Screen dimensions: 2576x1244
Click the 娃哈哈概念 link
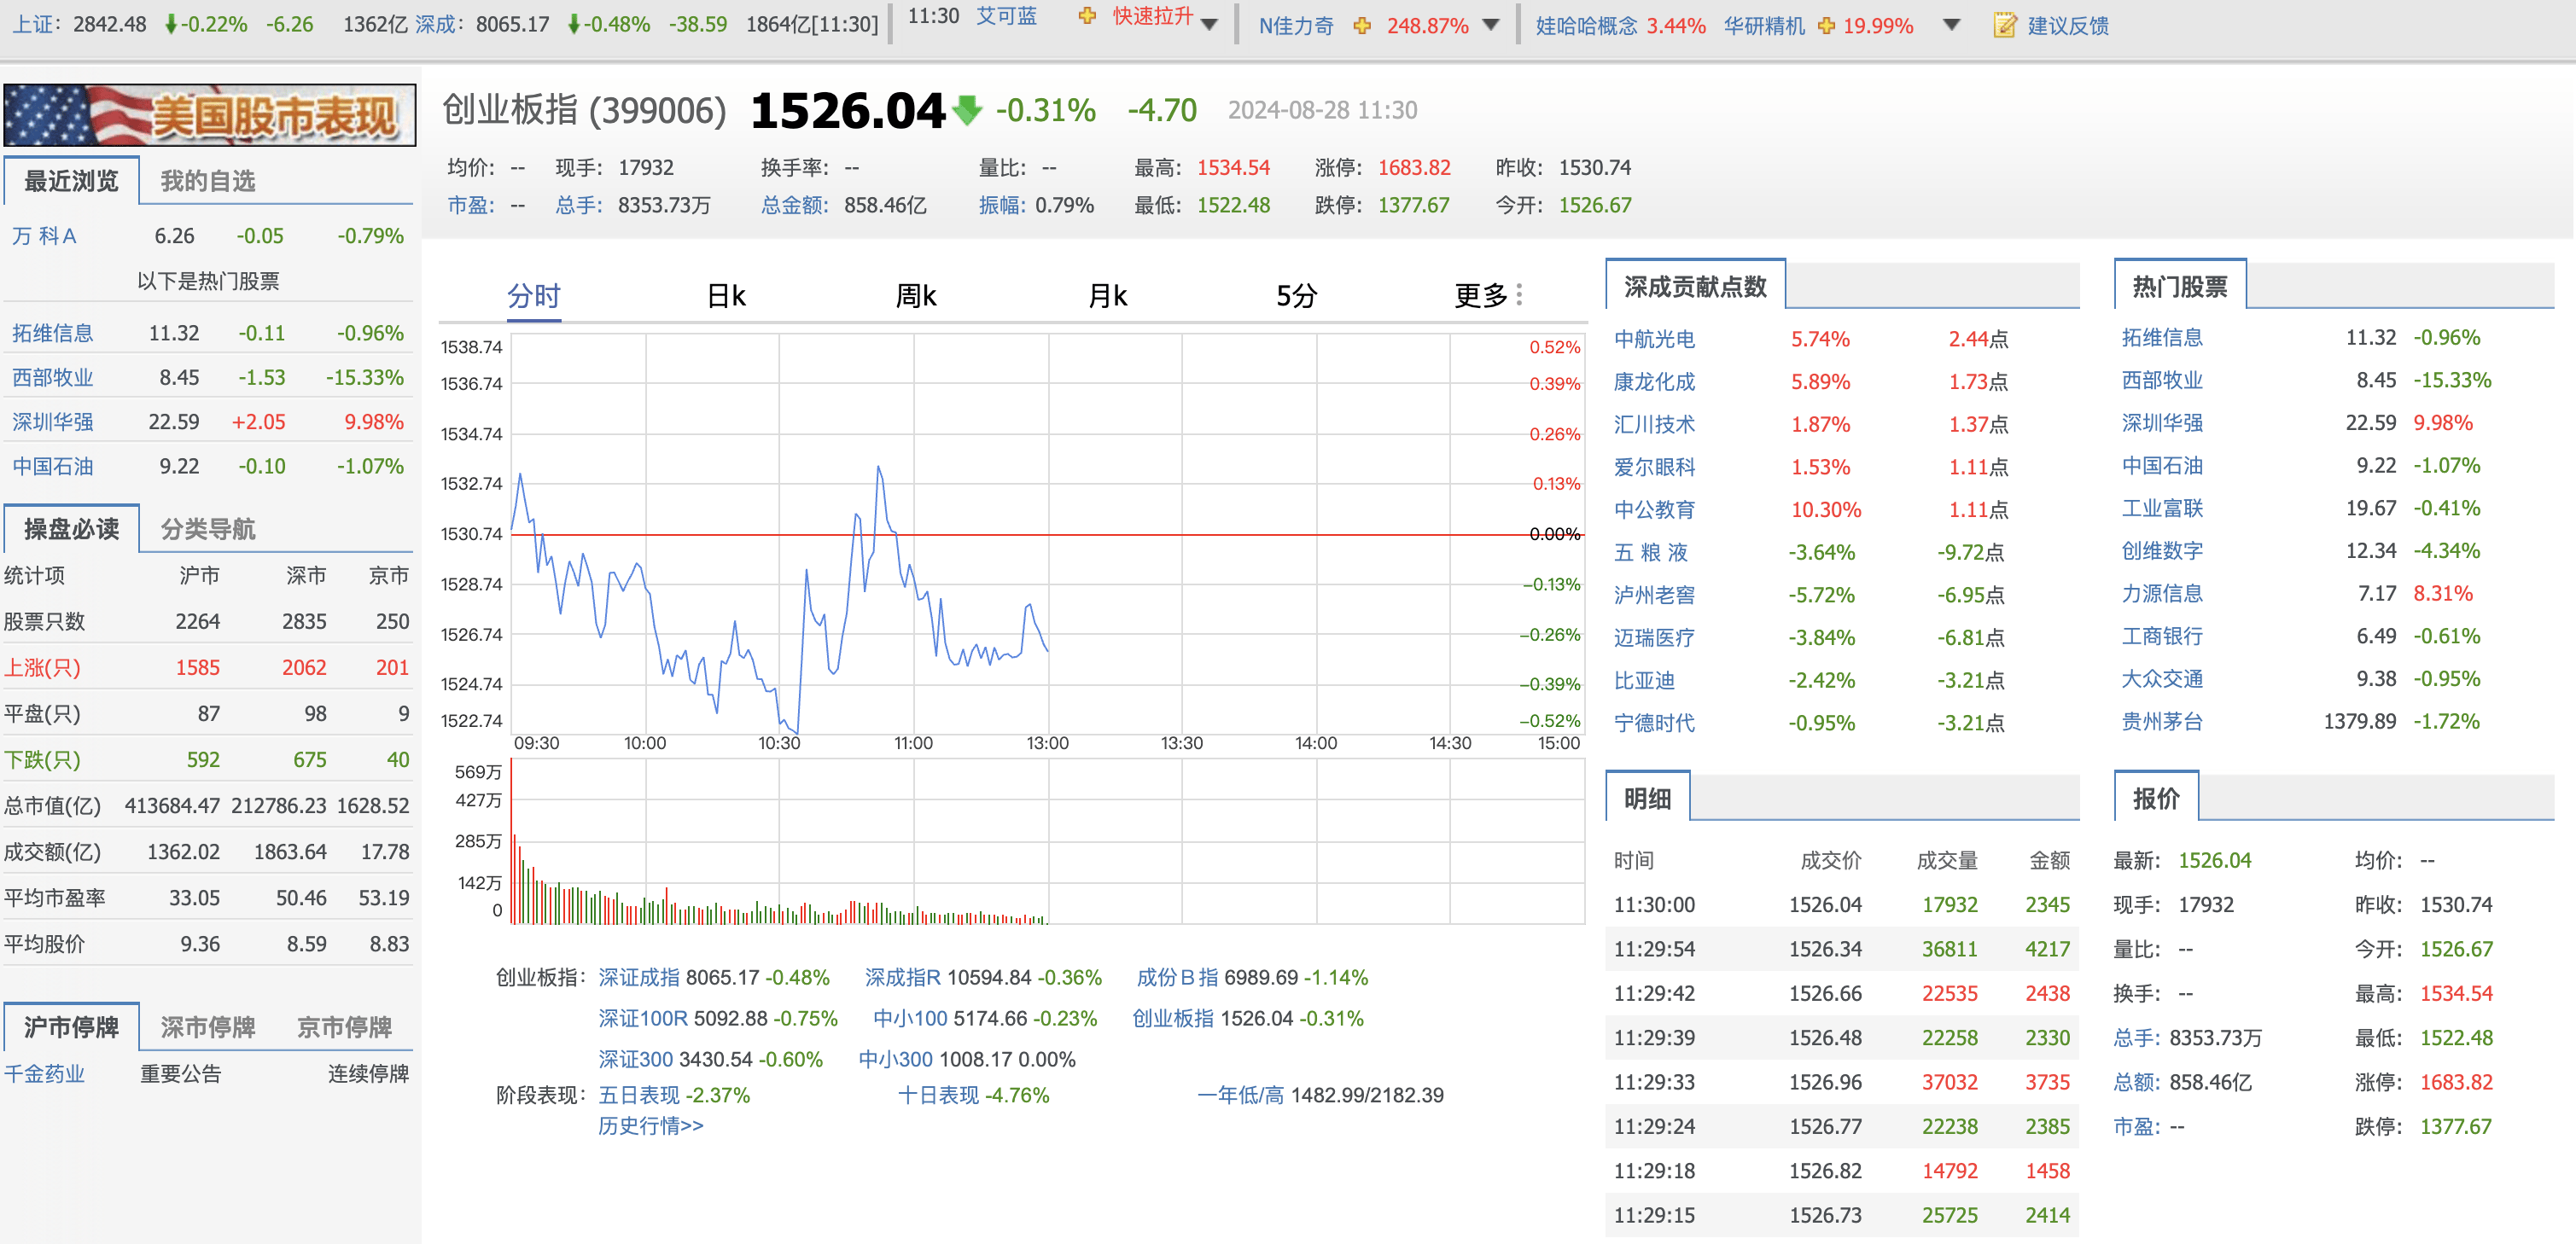pyautogui.click(x=1586, y=26)
